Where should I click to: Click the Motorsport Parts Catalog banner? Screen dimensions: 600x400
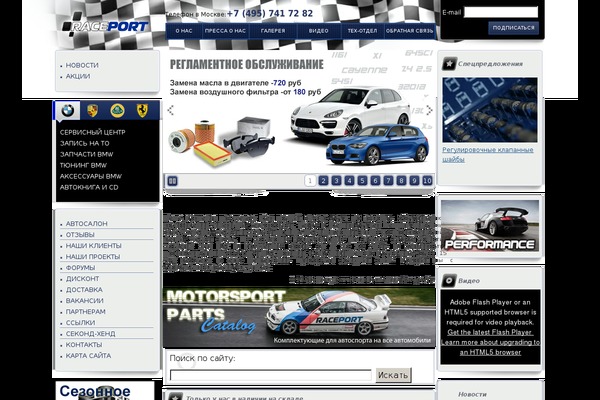[x=299, y=318]
